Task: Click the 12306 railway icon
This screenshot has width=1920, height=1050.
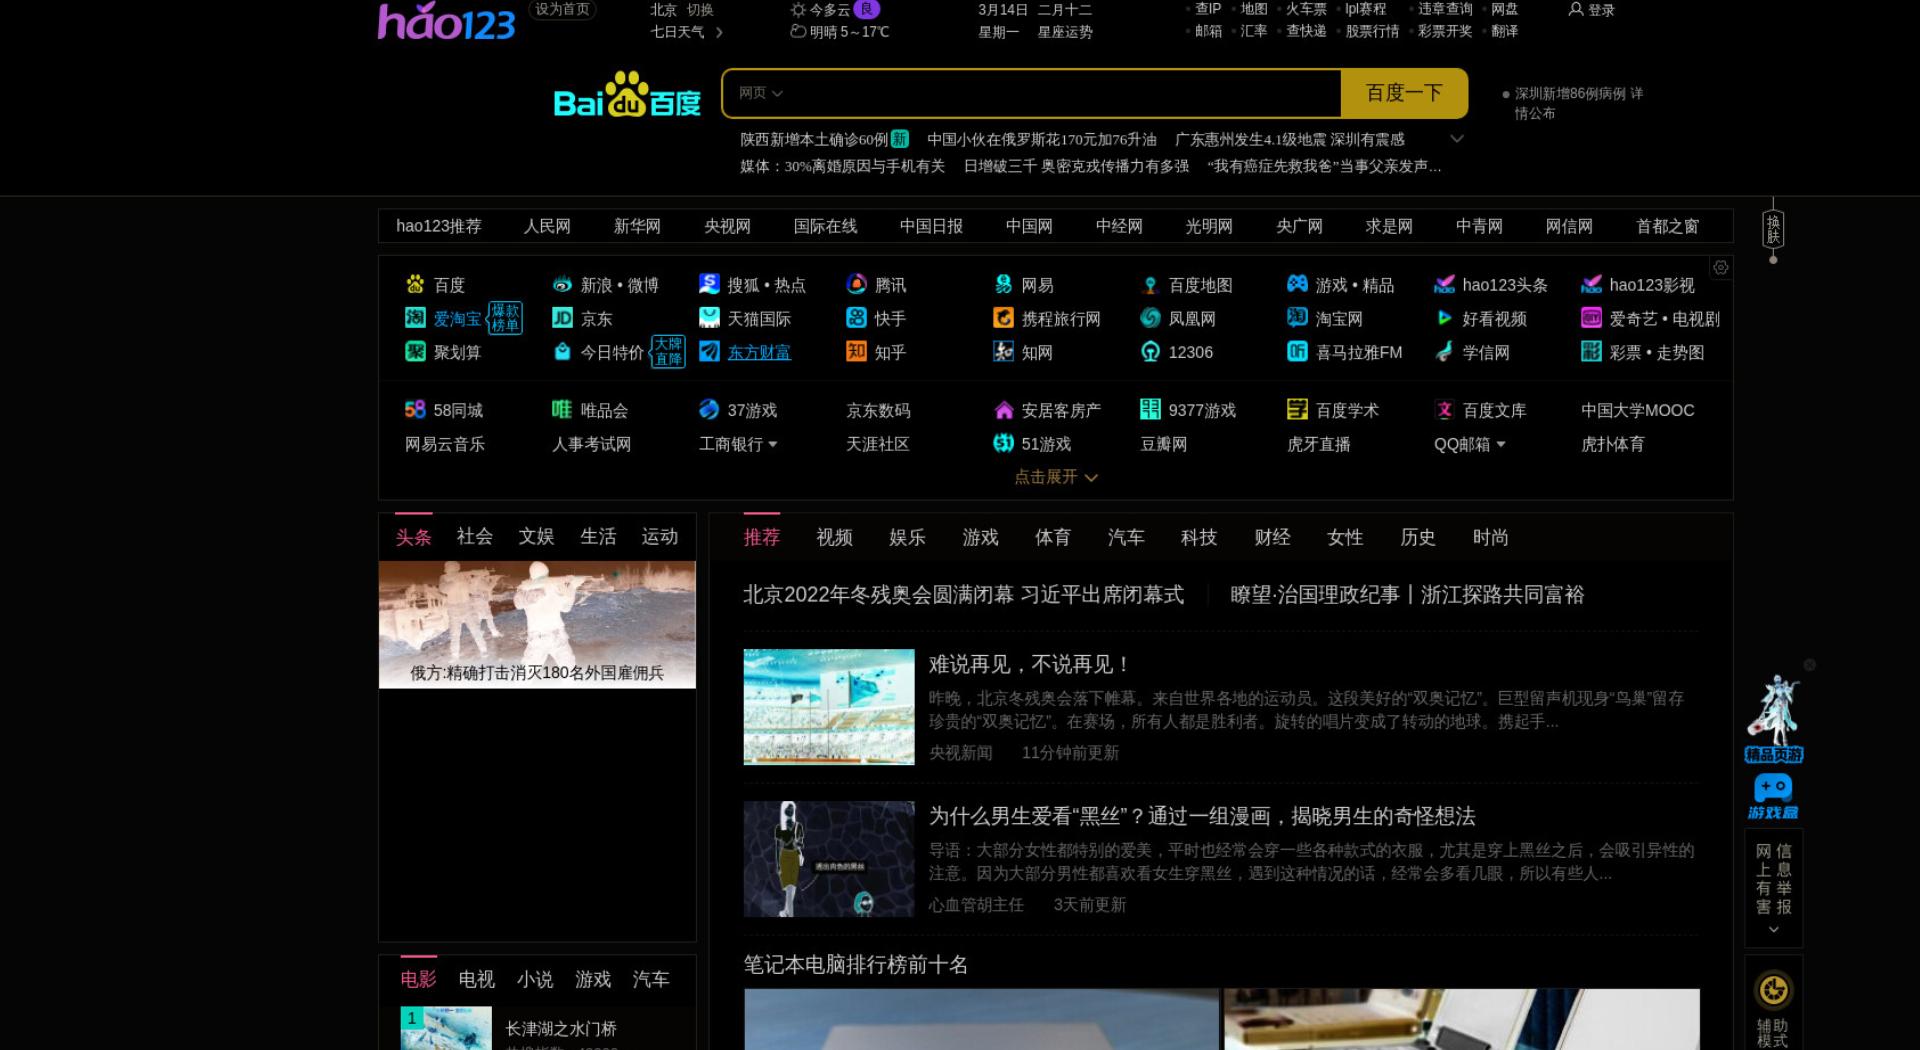Action: click(1150, 351)
